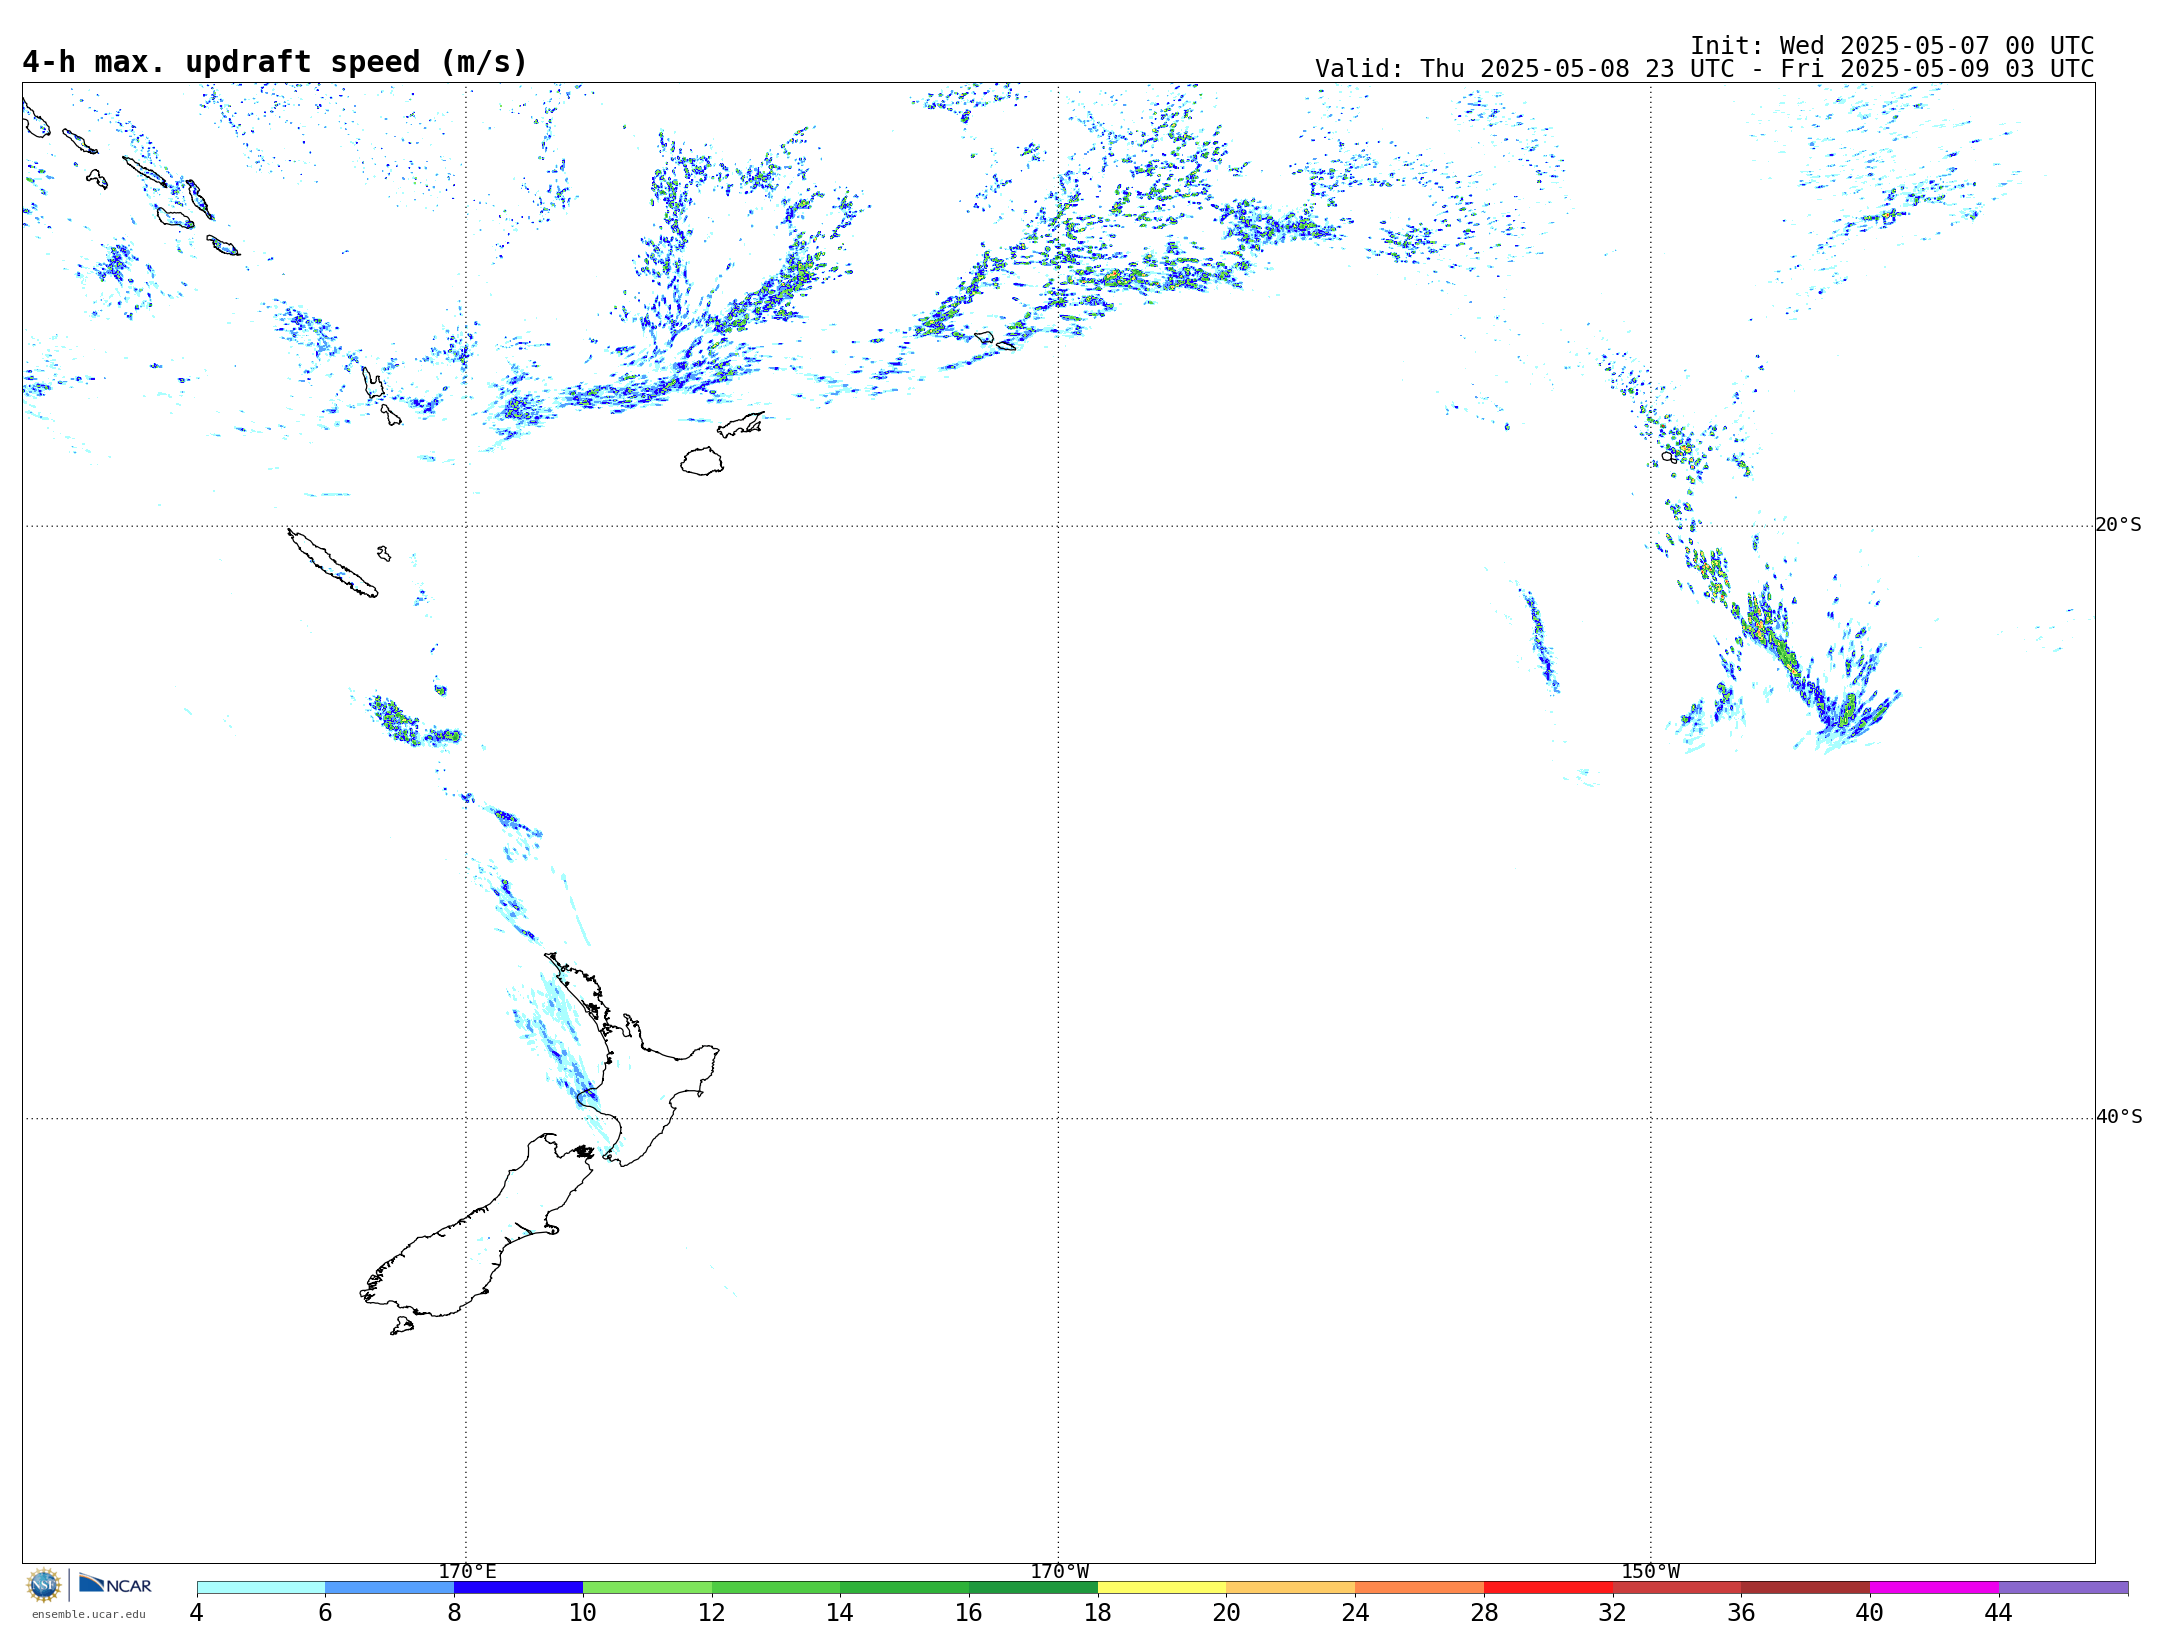
Task: Click the 'Init: Wed 2025-05-07 00 UTC' text
Action: pos(1892,46)
